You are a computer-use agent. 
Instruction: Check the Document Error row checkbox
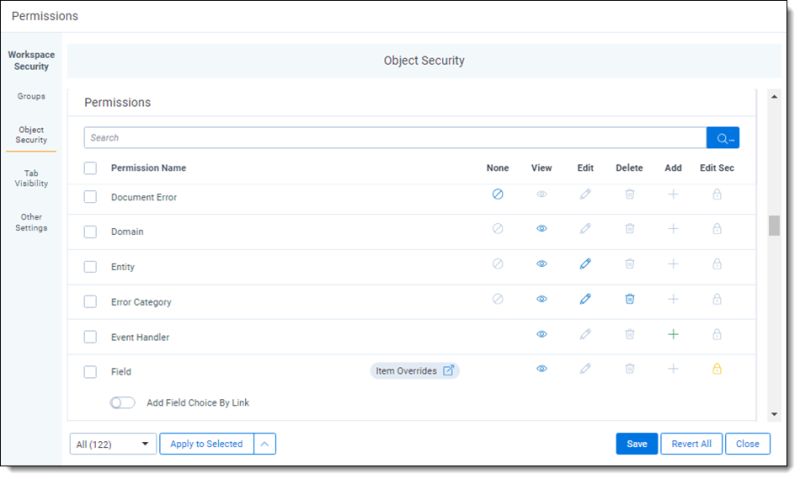[90, 197]
